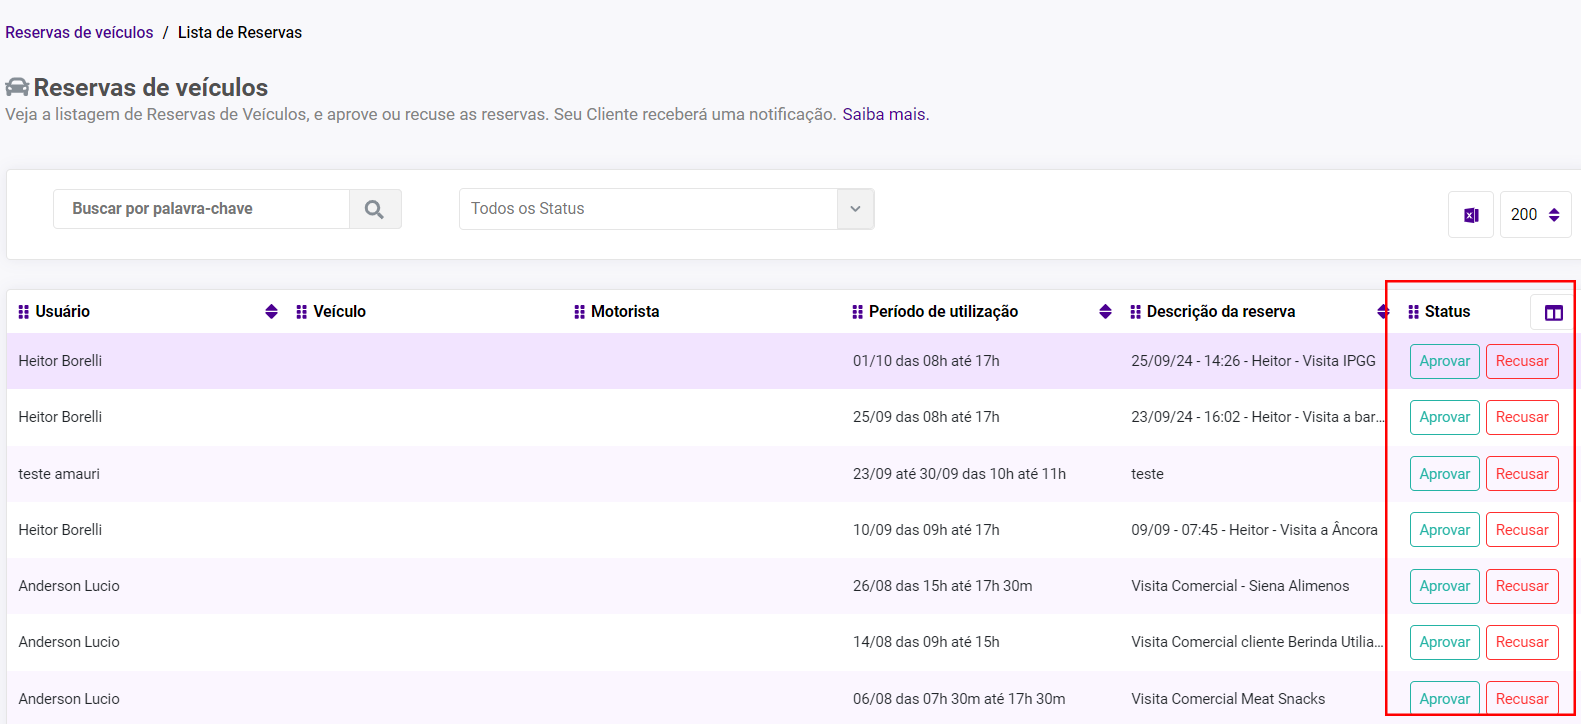
Task: Approve the 01/10 Visita IPGG reservation
Action: point(1444,361)
